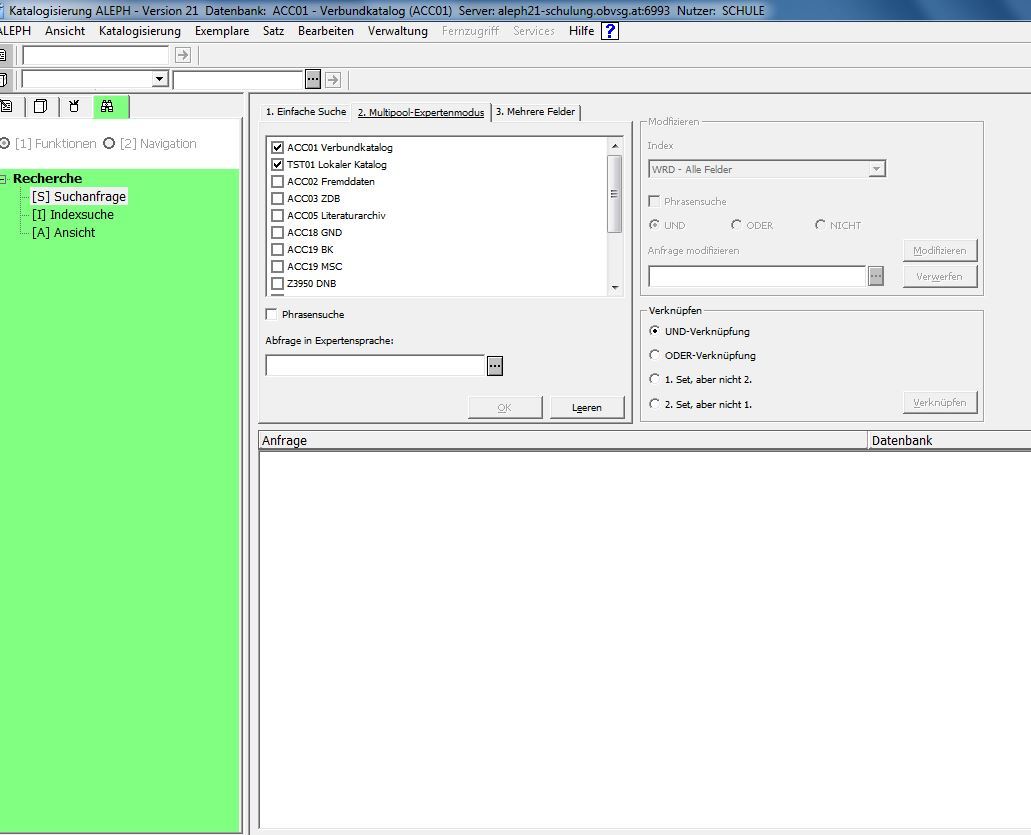
Task: Open the administration tab icon in left panel
Action: 74,106
